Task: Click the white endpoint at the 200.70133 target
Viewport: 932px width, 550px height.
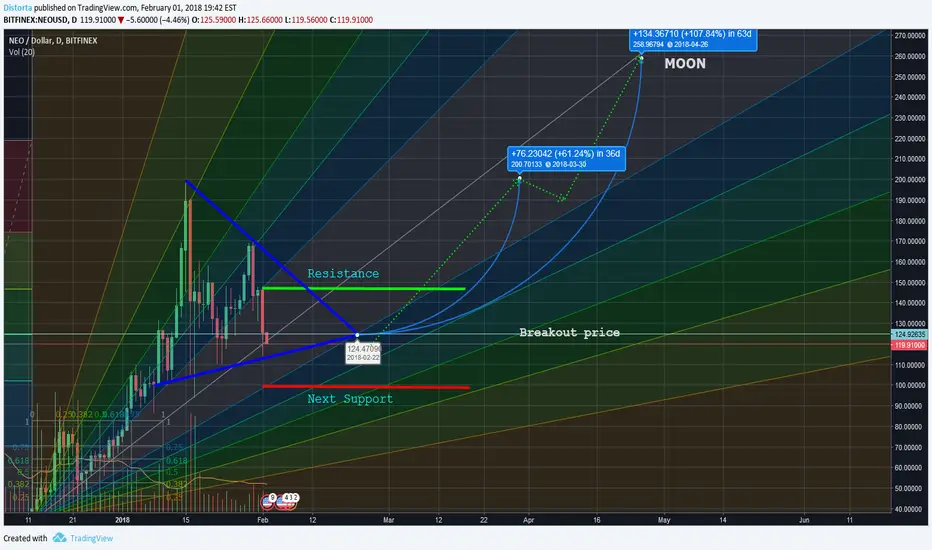Action: coord(519,178)
